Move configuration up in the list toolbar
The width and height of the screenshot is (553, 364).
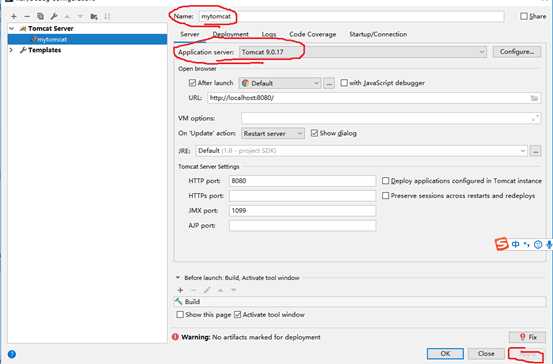pyautogui.click(x=67, y=16)
